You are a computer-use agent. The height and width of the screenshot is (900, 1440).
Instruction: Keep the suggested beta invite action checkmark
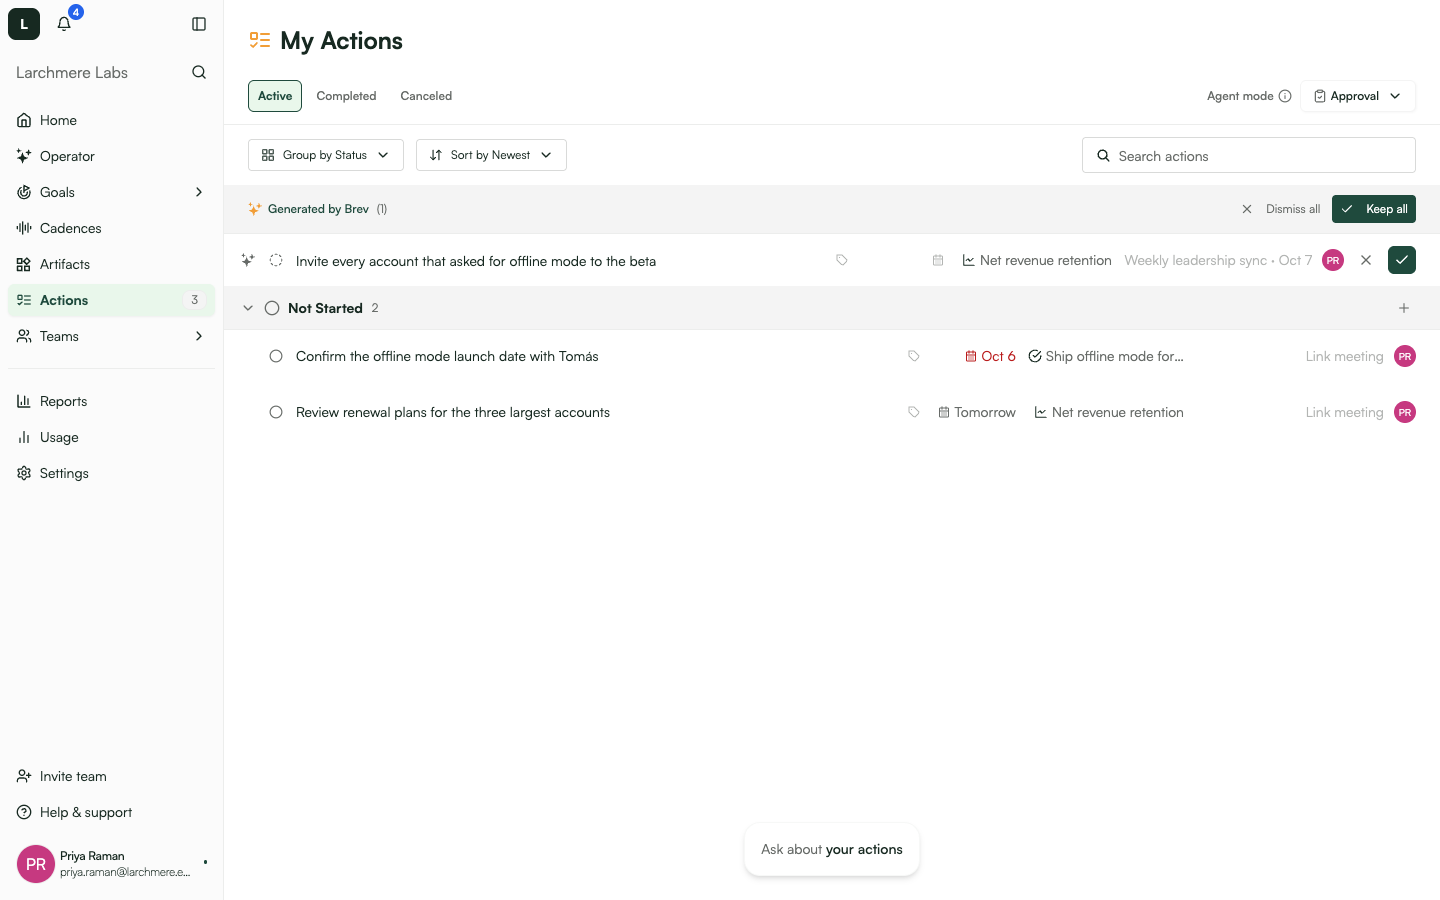tap(1402, 260)
